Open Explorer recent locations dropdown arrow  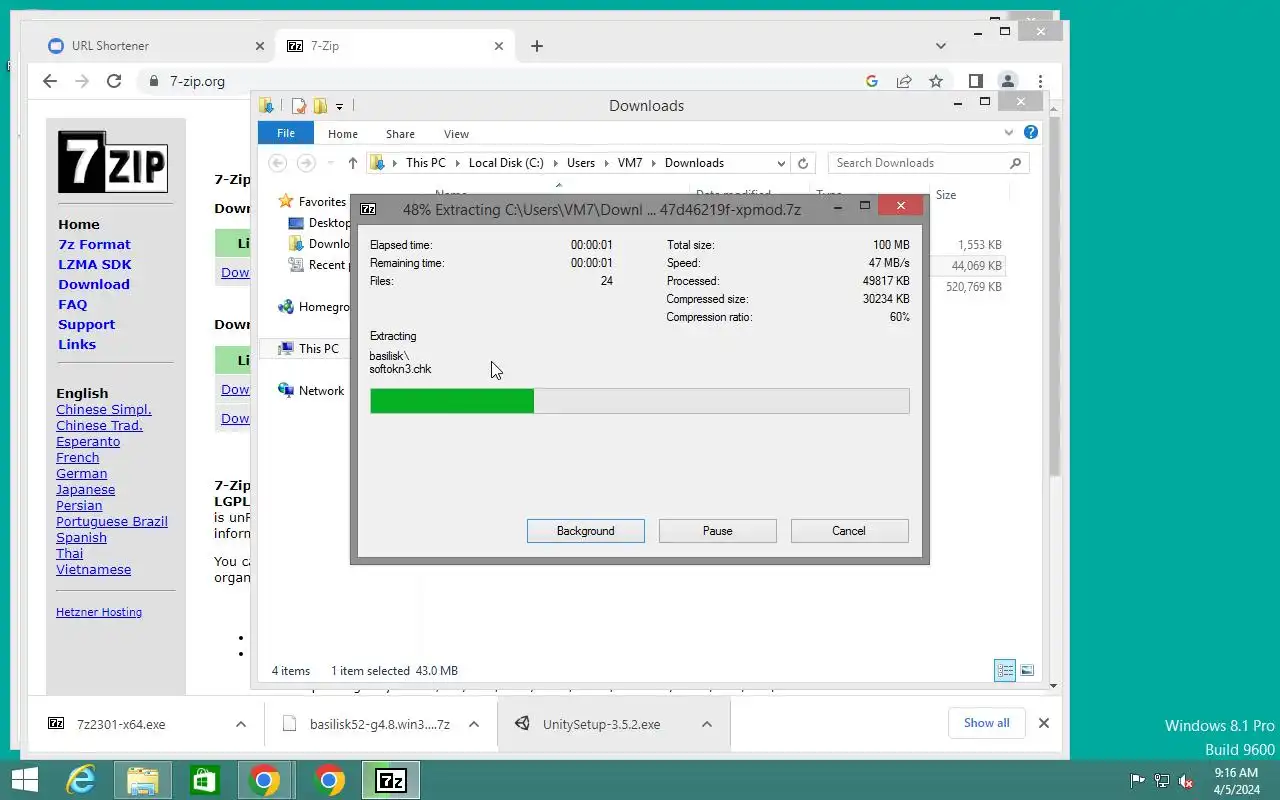click(331, 163)
